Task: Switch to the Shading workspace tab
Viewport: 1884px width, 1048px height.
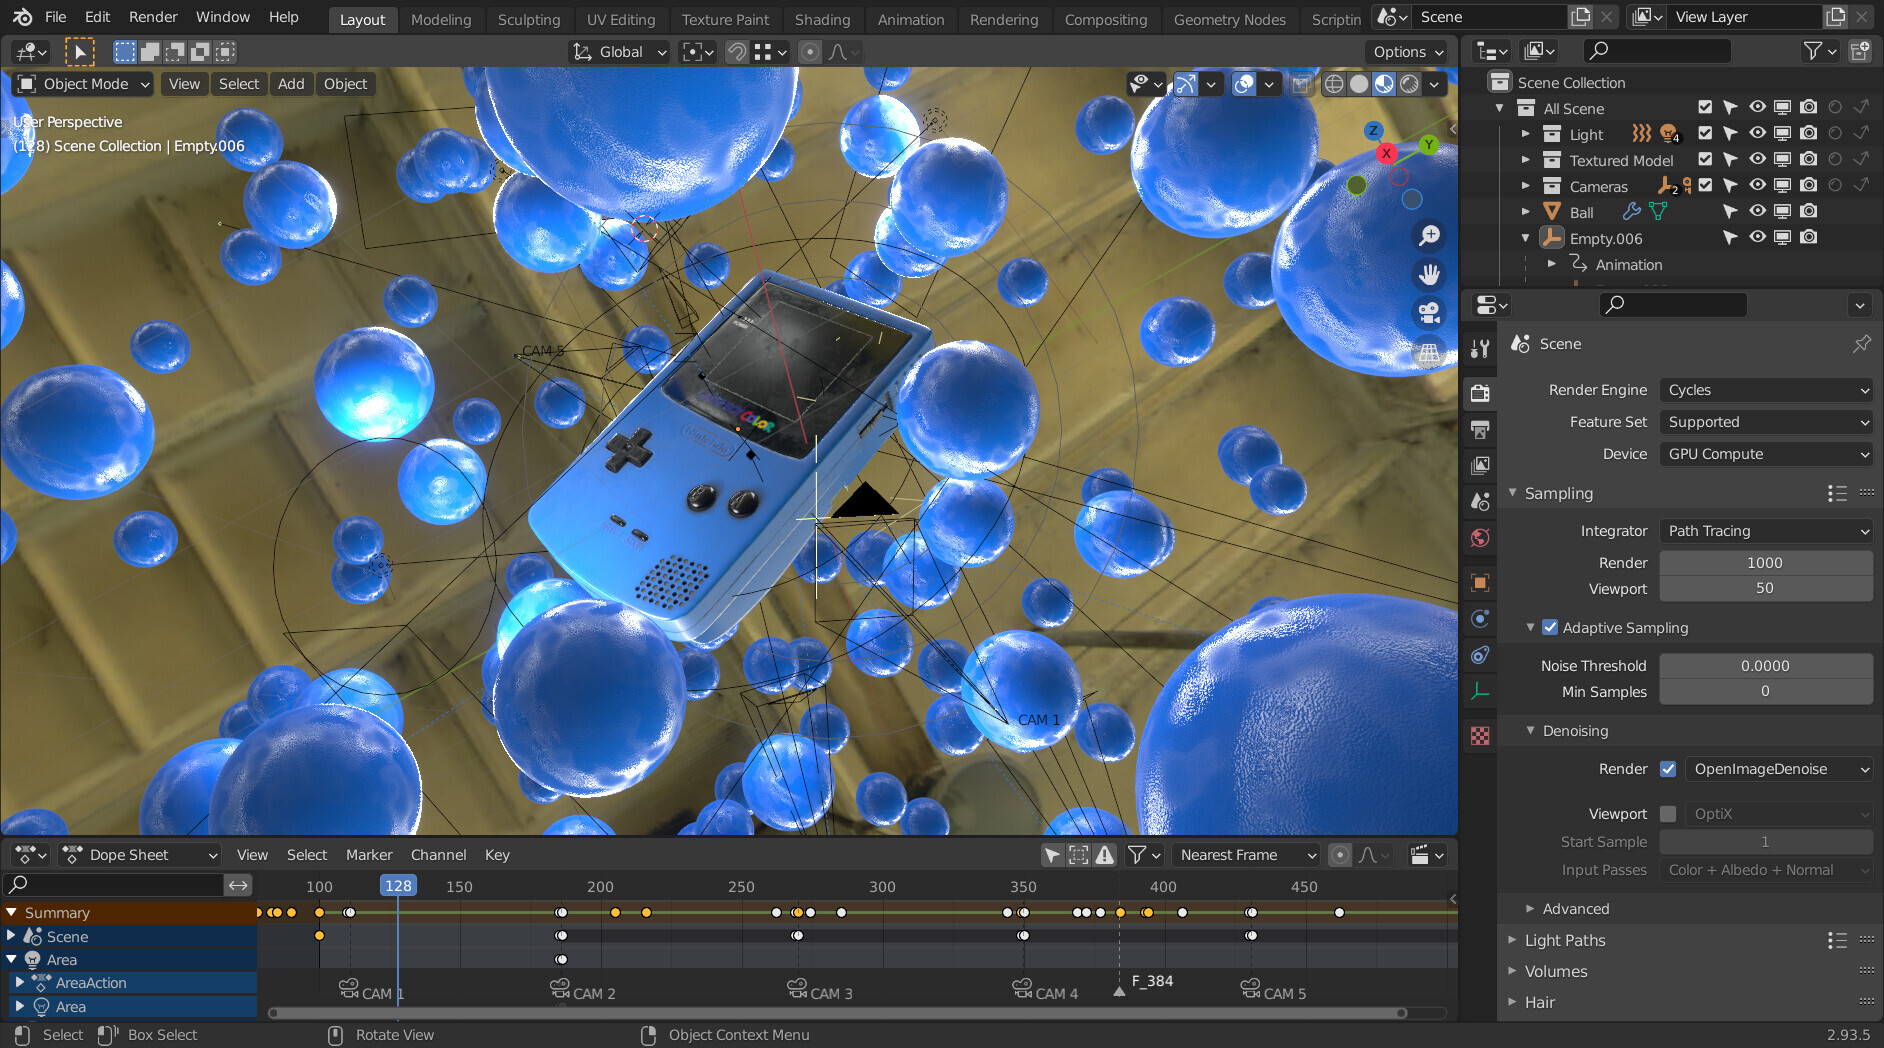Action: [x=822, y=19]
